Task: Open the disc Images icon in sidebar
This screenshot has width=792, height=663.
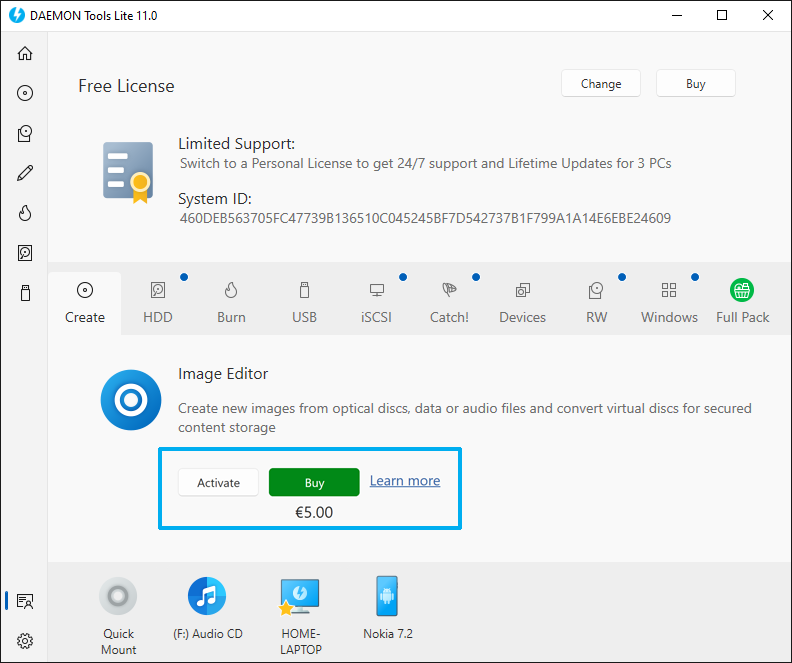Action: click(x=25, y=93)
